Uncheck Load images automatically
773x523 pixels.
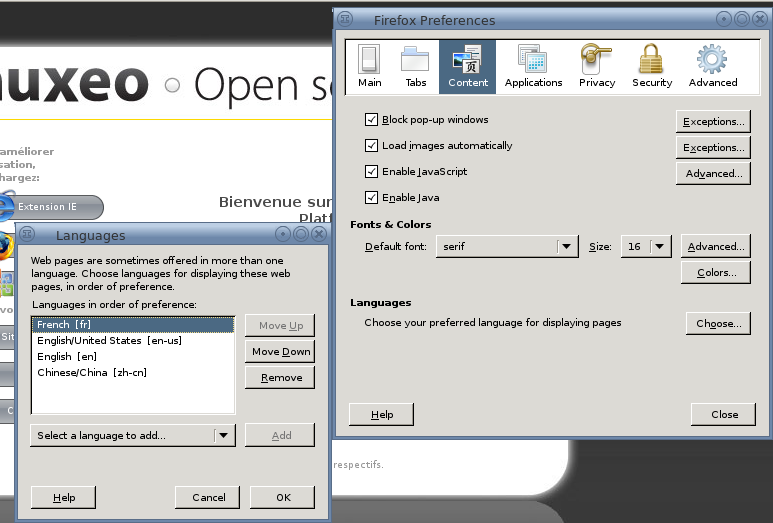371,145
